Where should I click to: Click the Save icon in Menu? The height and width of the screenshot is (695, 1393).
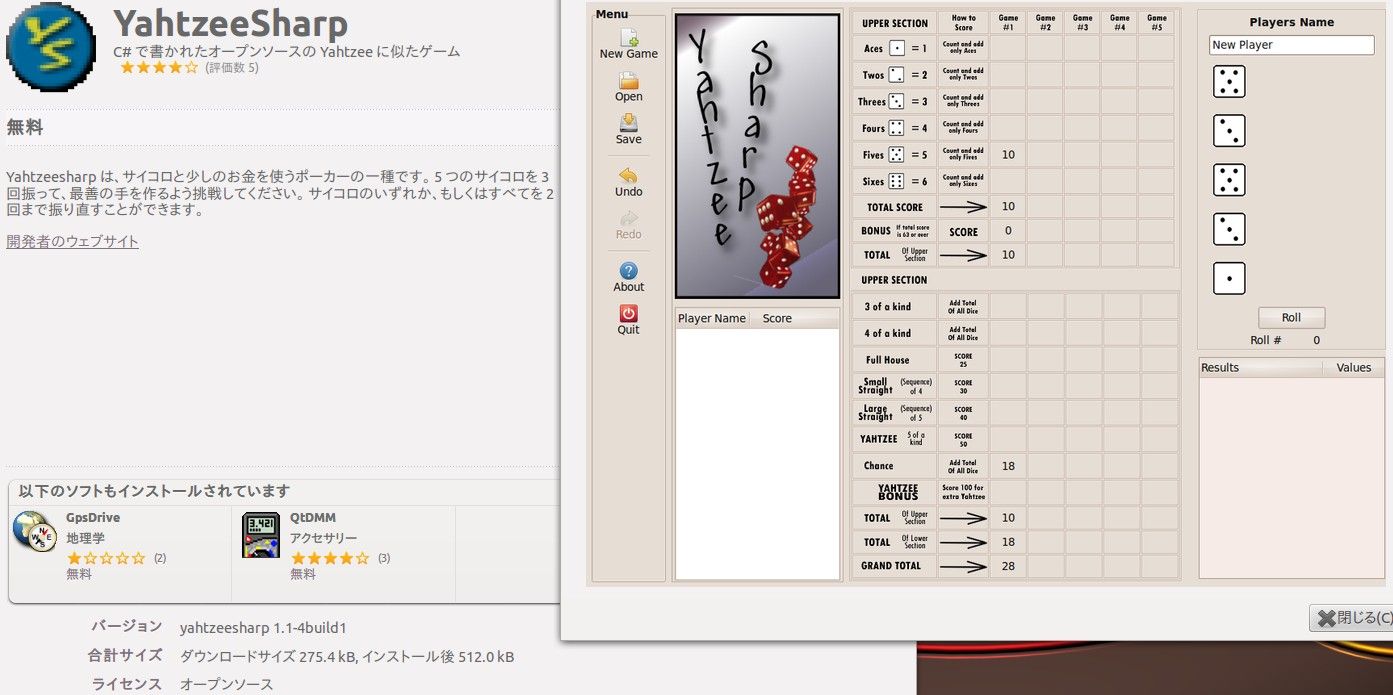coord(628,123)
